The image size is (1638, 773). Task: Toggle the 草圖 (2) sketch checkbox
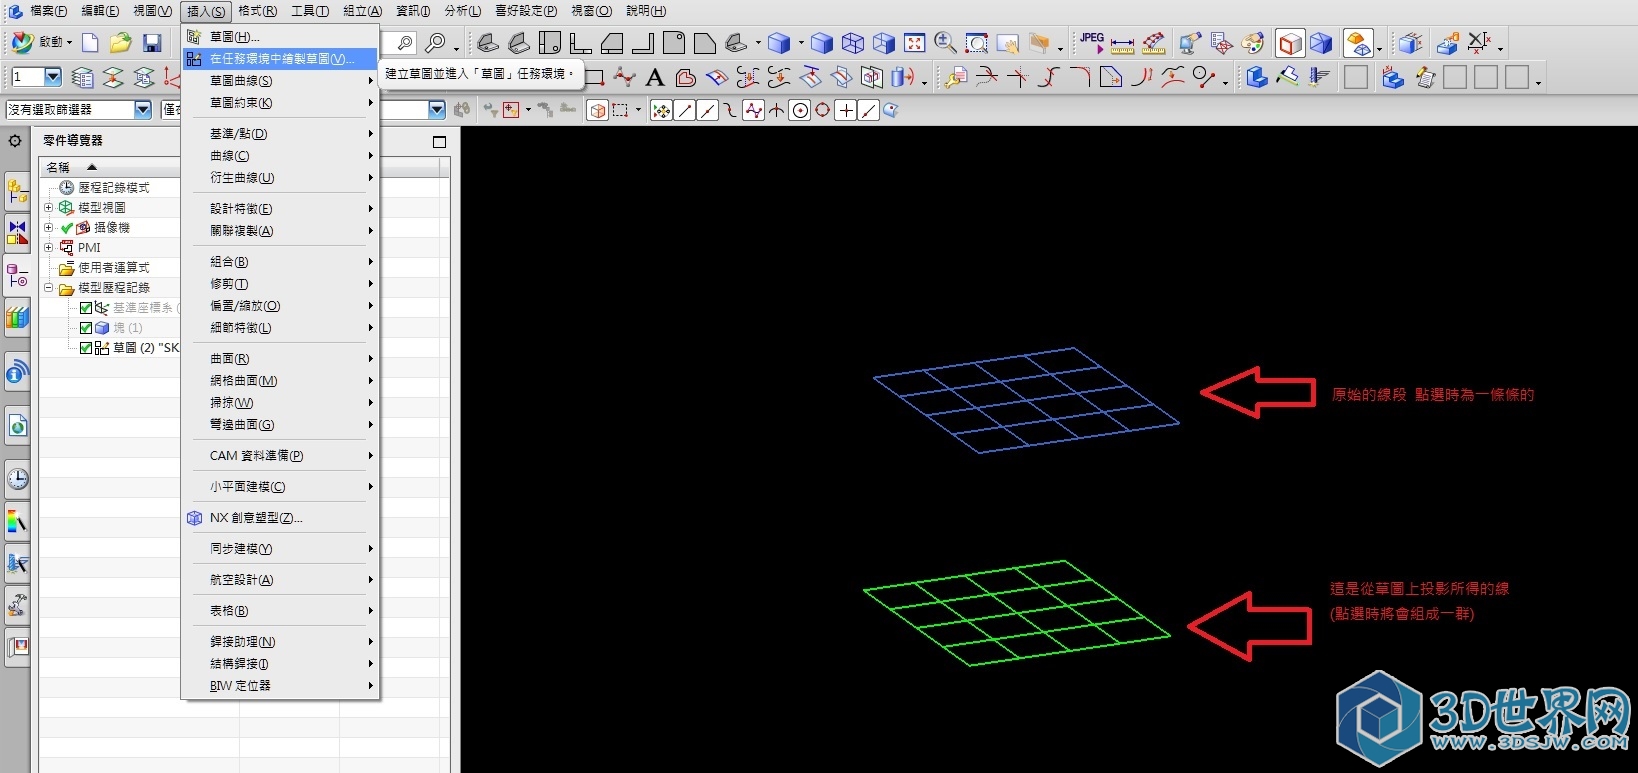(86, 348)
